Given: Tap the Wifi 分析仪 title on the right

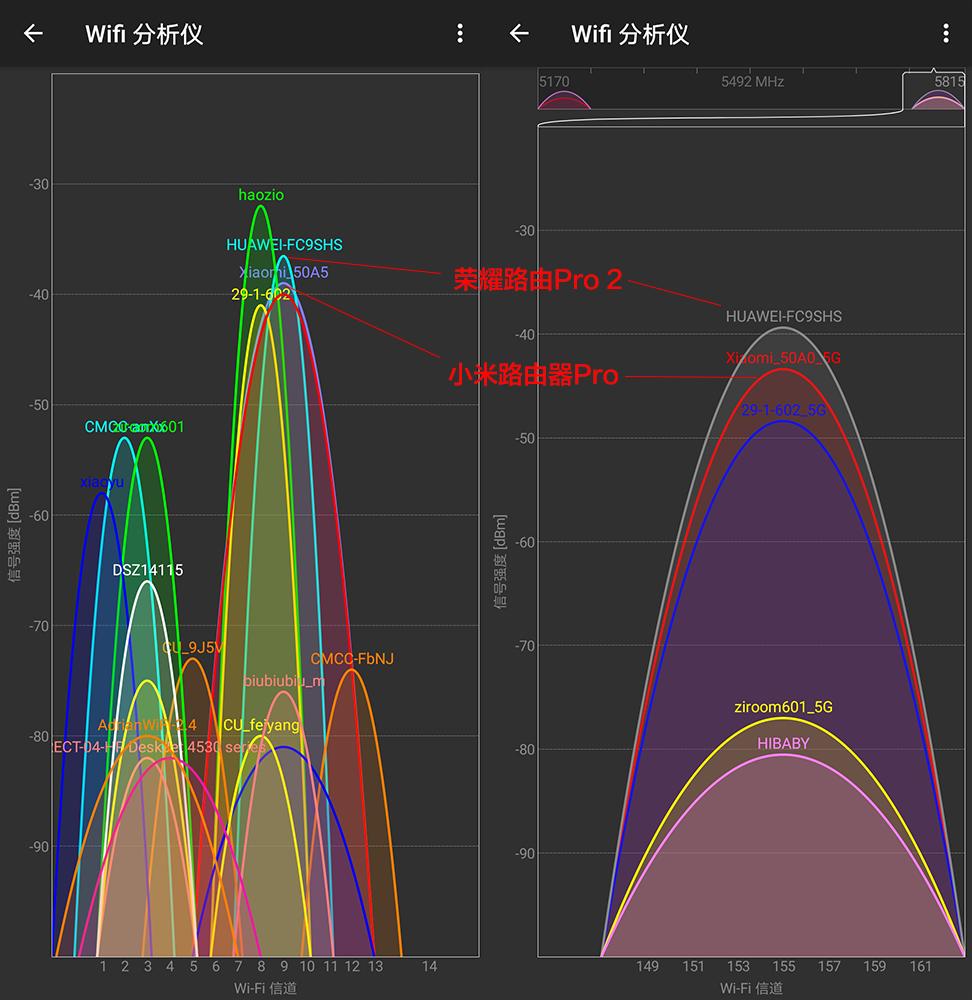Looking at the screenshot, I should coord(632,33).
